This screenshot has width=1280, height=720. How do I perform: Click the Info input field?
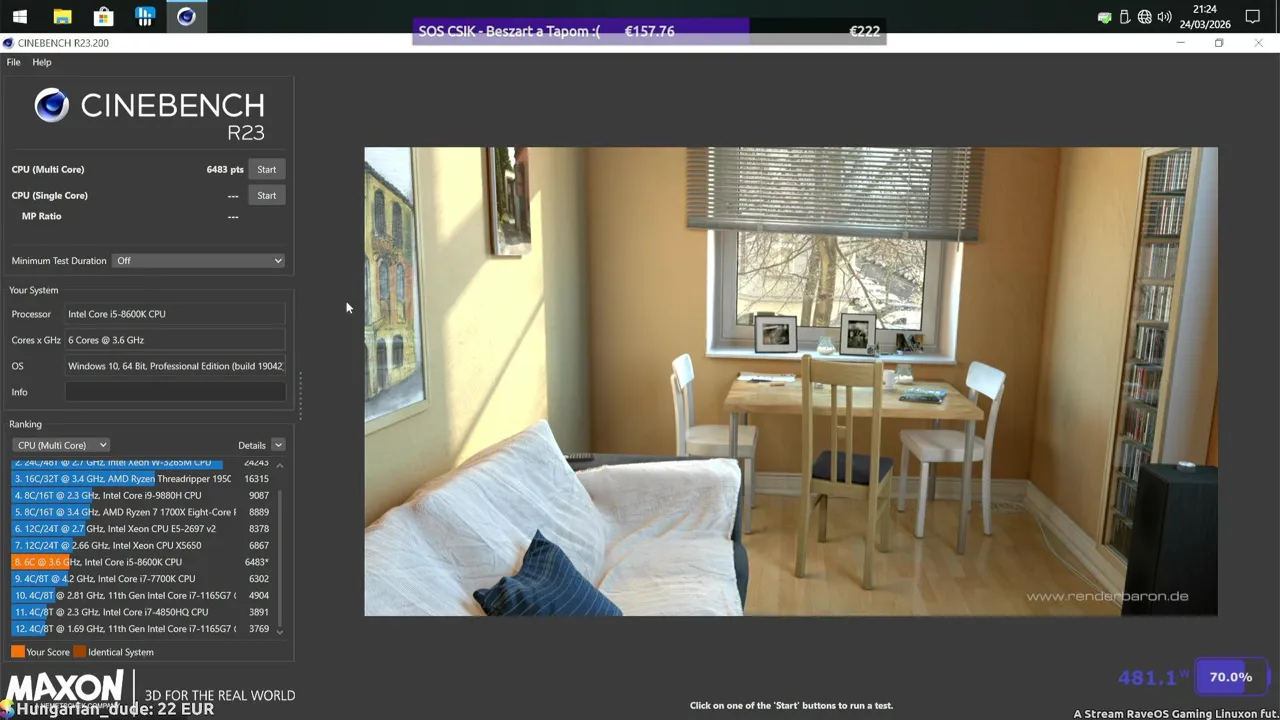click(175, 392)
